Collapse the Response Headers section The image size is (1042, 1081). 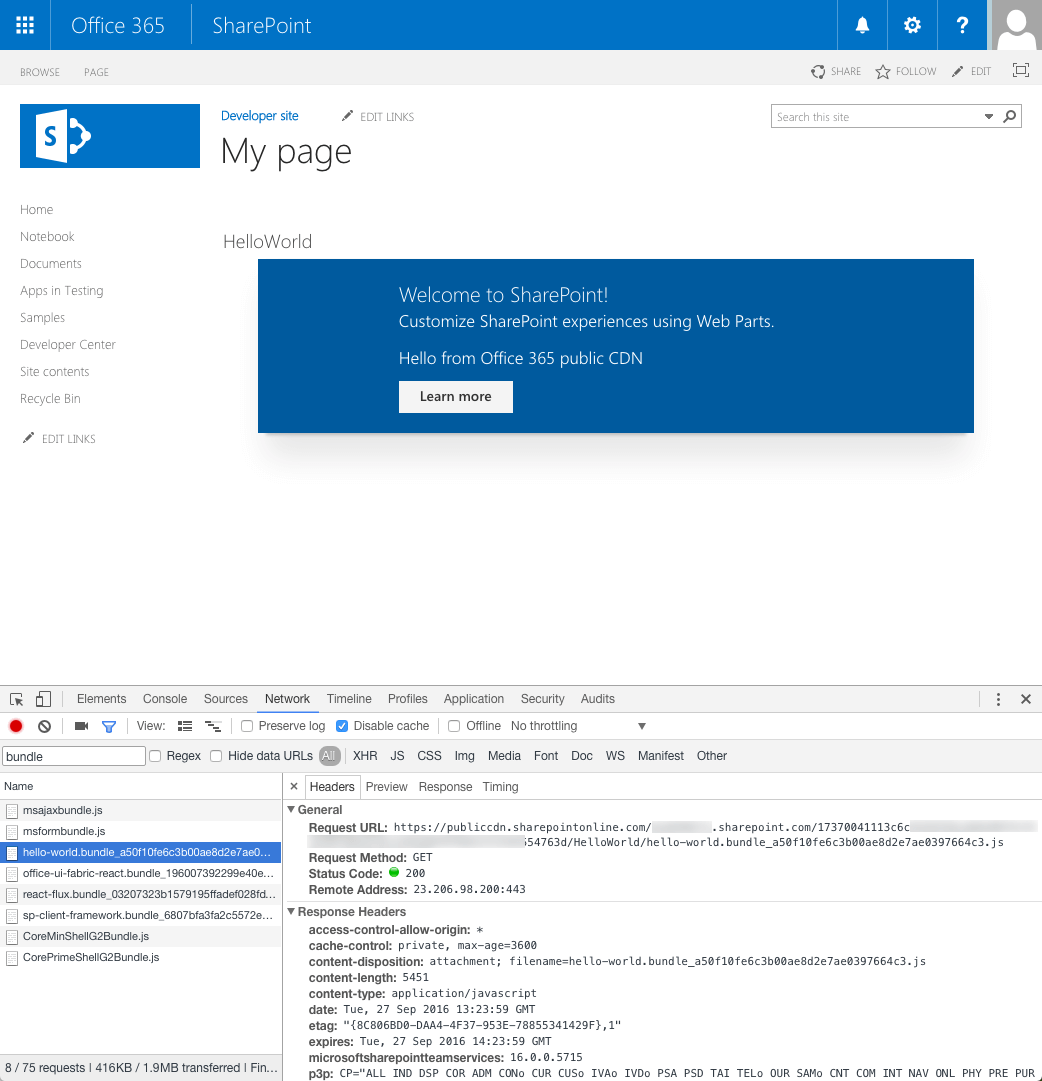(x=290, y=911)
